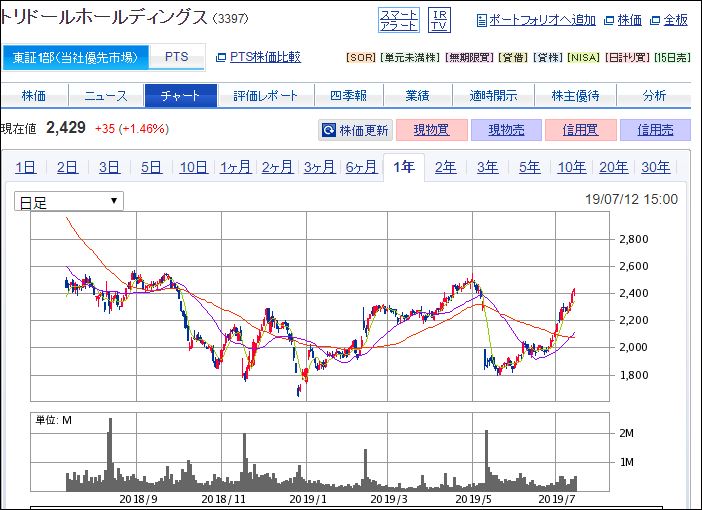Switch to the PTS market tab
The image size is (702, 510).
tap(176, 57)
